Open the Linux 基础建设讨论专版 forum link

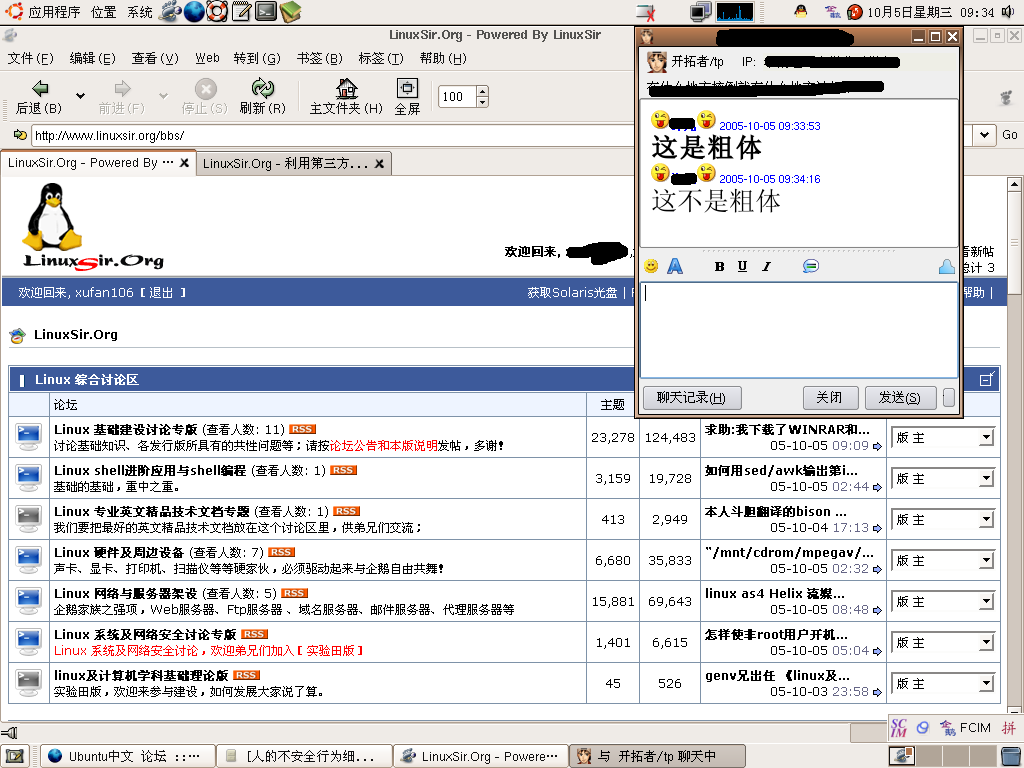(x=125, y=430)
